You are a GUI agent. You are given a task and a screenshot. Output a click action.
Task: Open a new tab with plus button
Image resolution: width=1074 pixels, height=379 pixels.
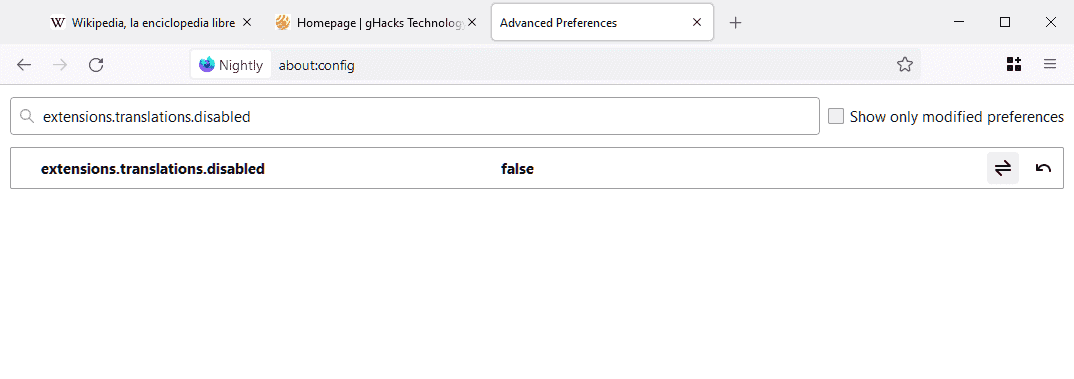pos(735,23)
